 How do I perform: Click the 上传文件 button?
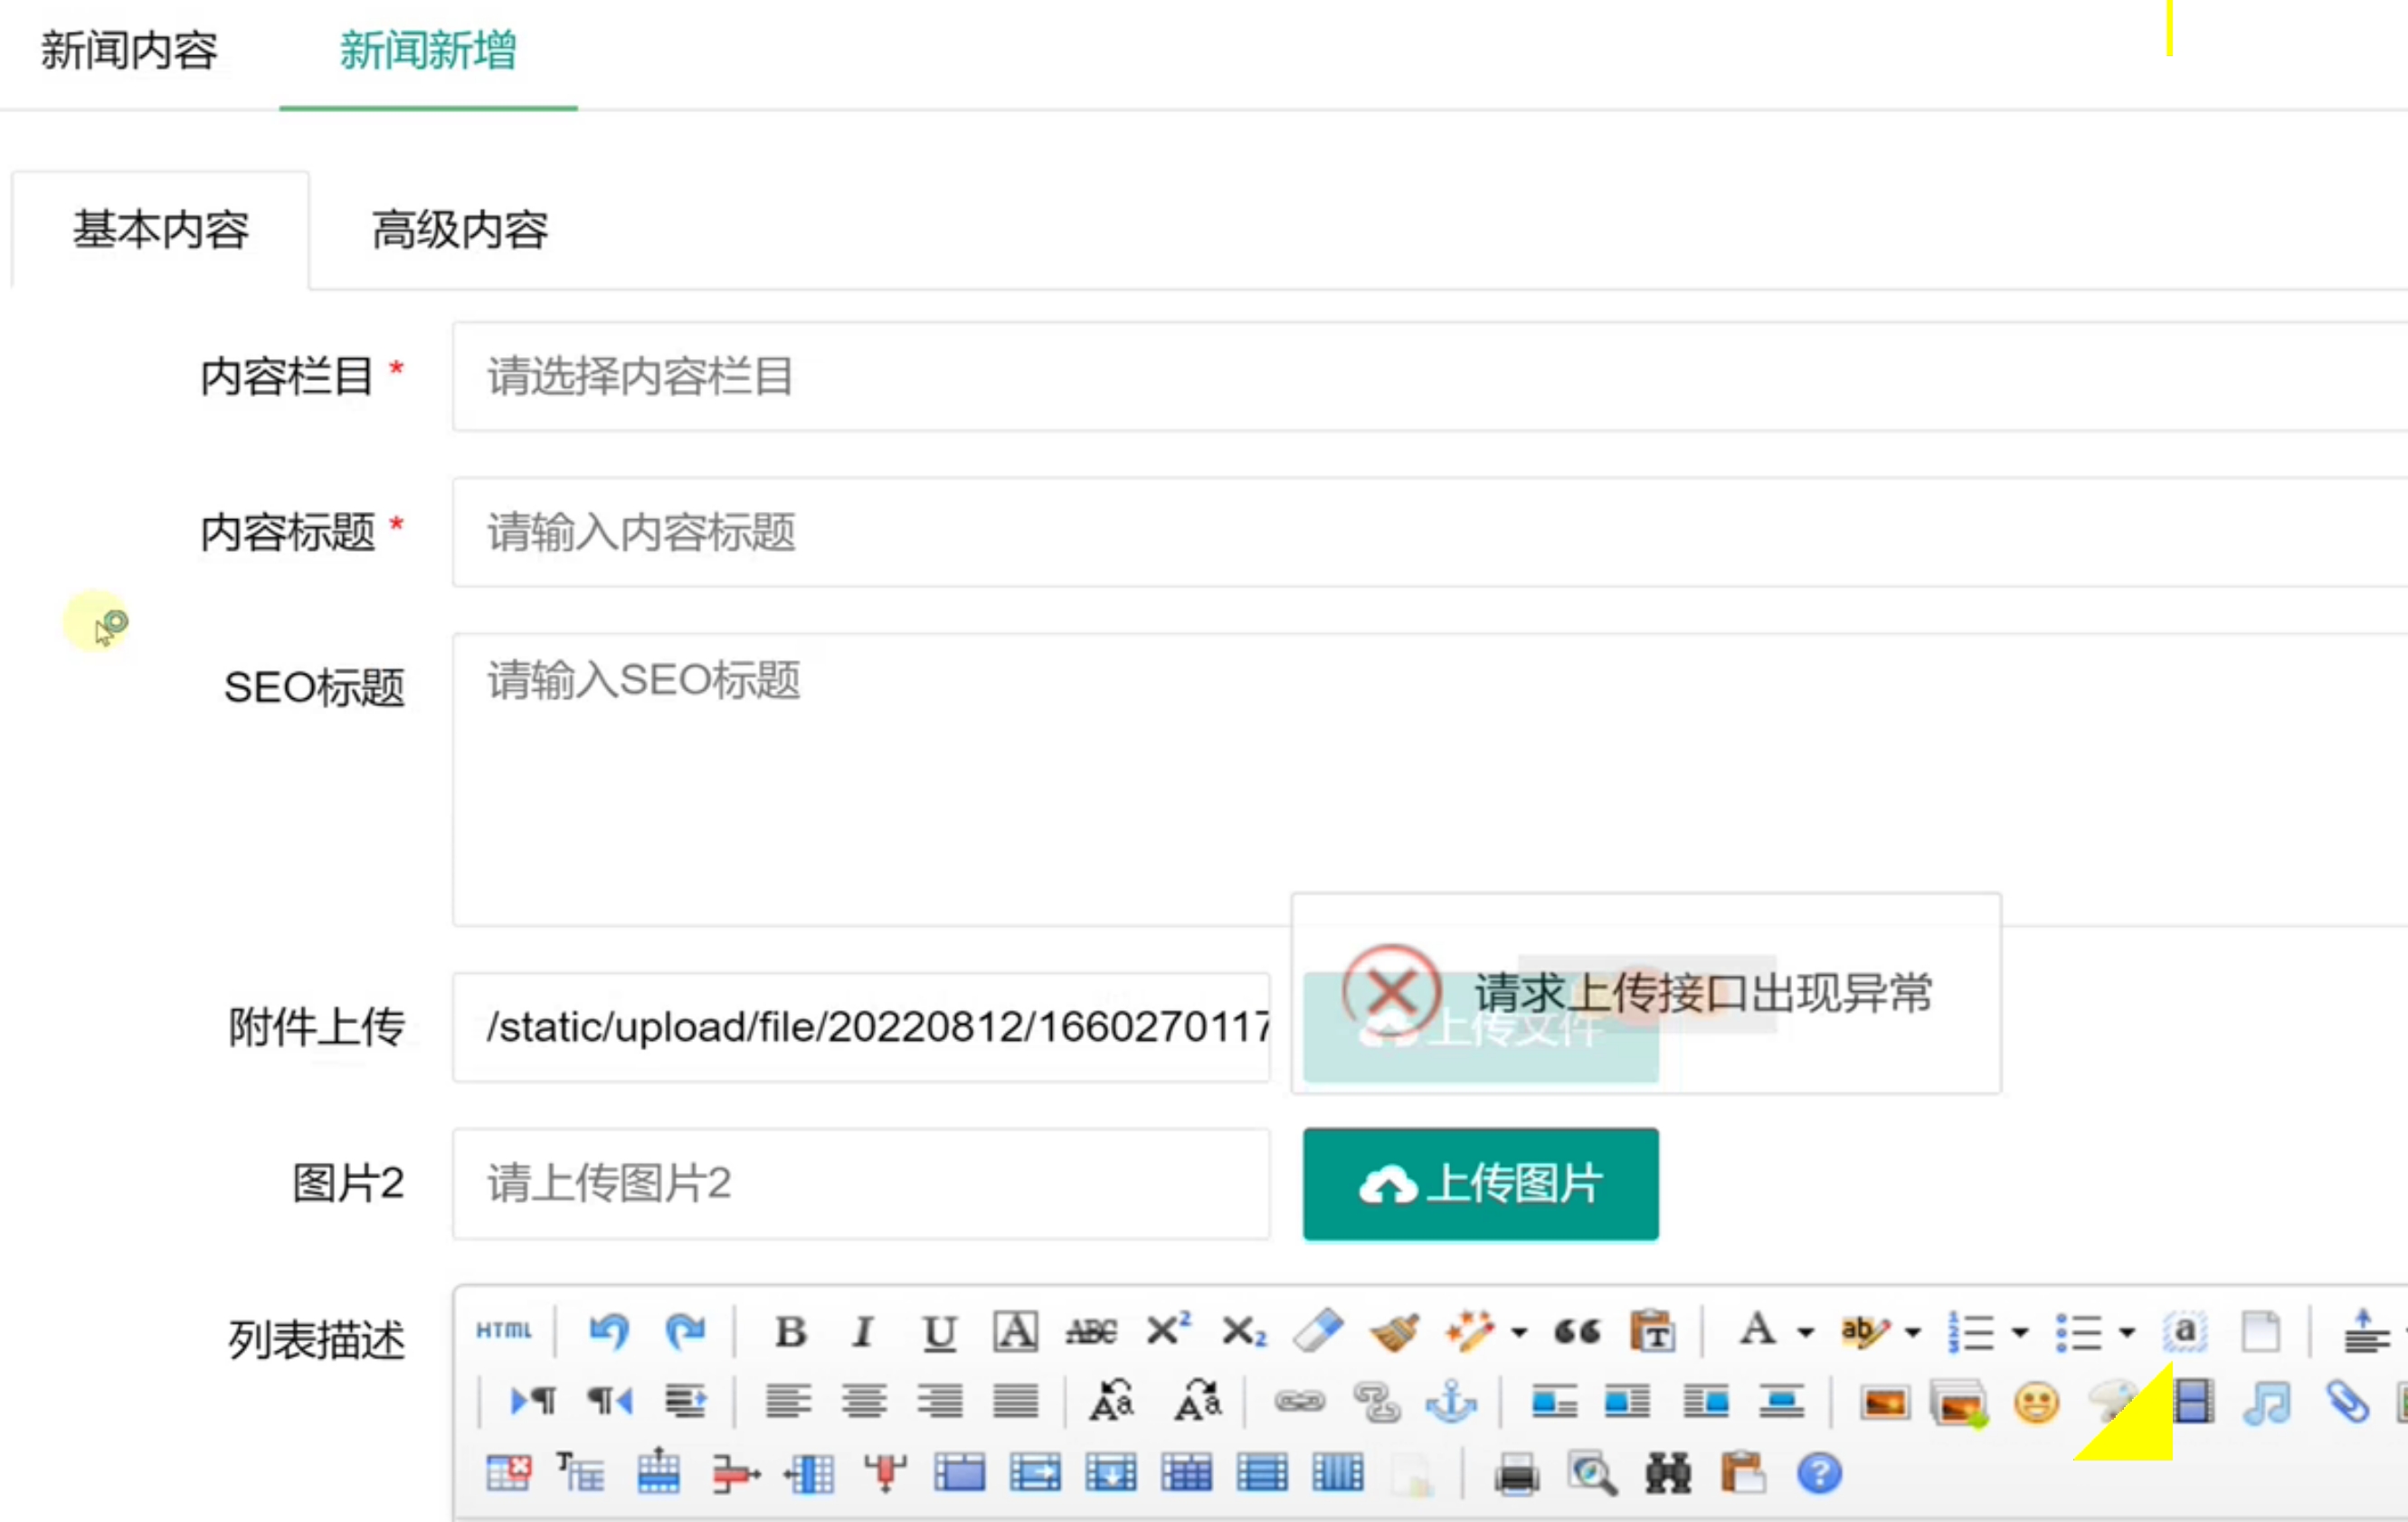pos(1480,1028)
